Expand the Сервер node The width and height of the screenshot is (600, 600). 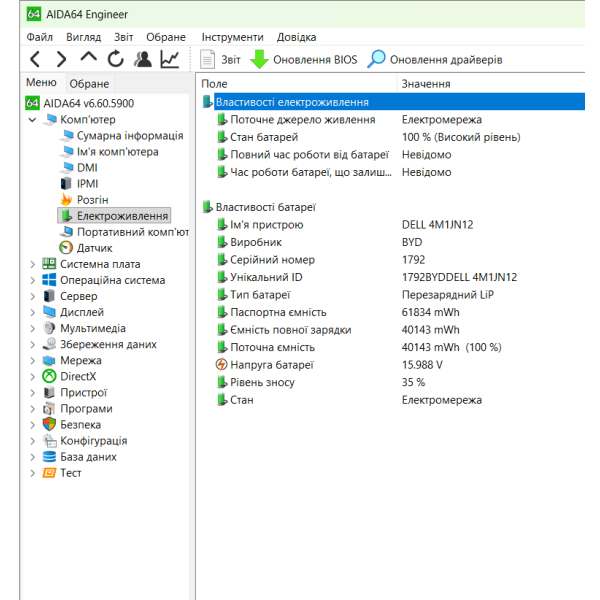tap(33, 297)
